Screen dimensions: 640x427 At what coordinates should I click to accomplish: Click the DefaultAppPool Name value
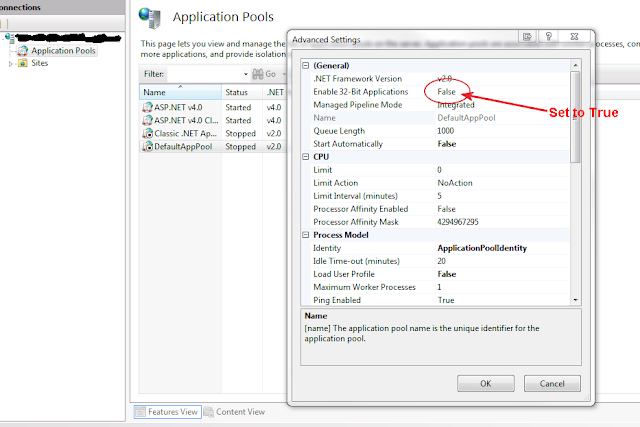coord(466,118)
